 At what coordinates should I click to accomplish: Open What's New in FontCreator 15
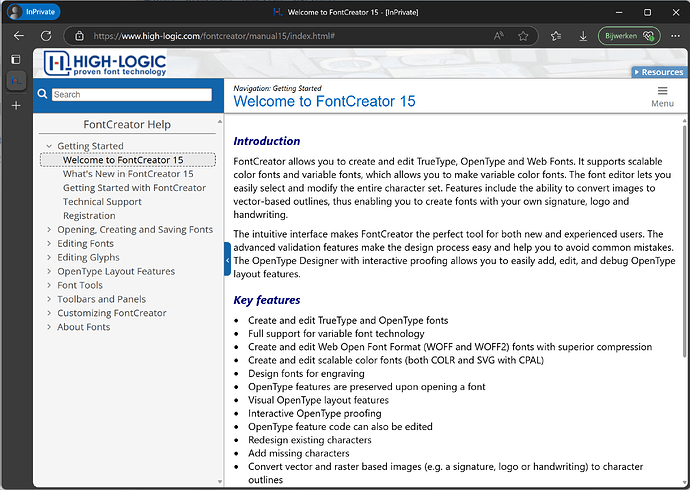pos(128,174)
